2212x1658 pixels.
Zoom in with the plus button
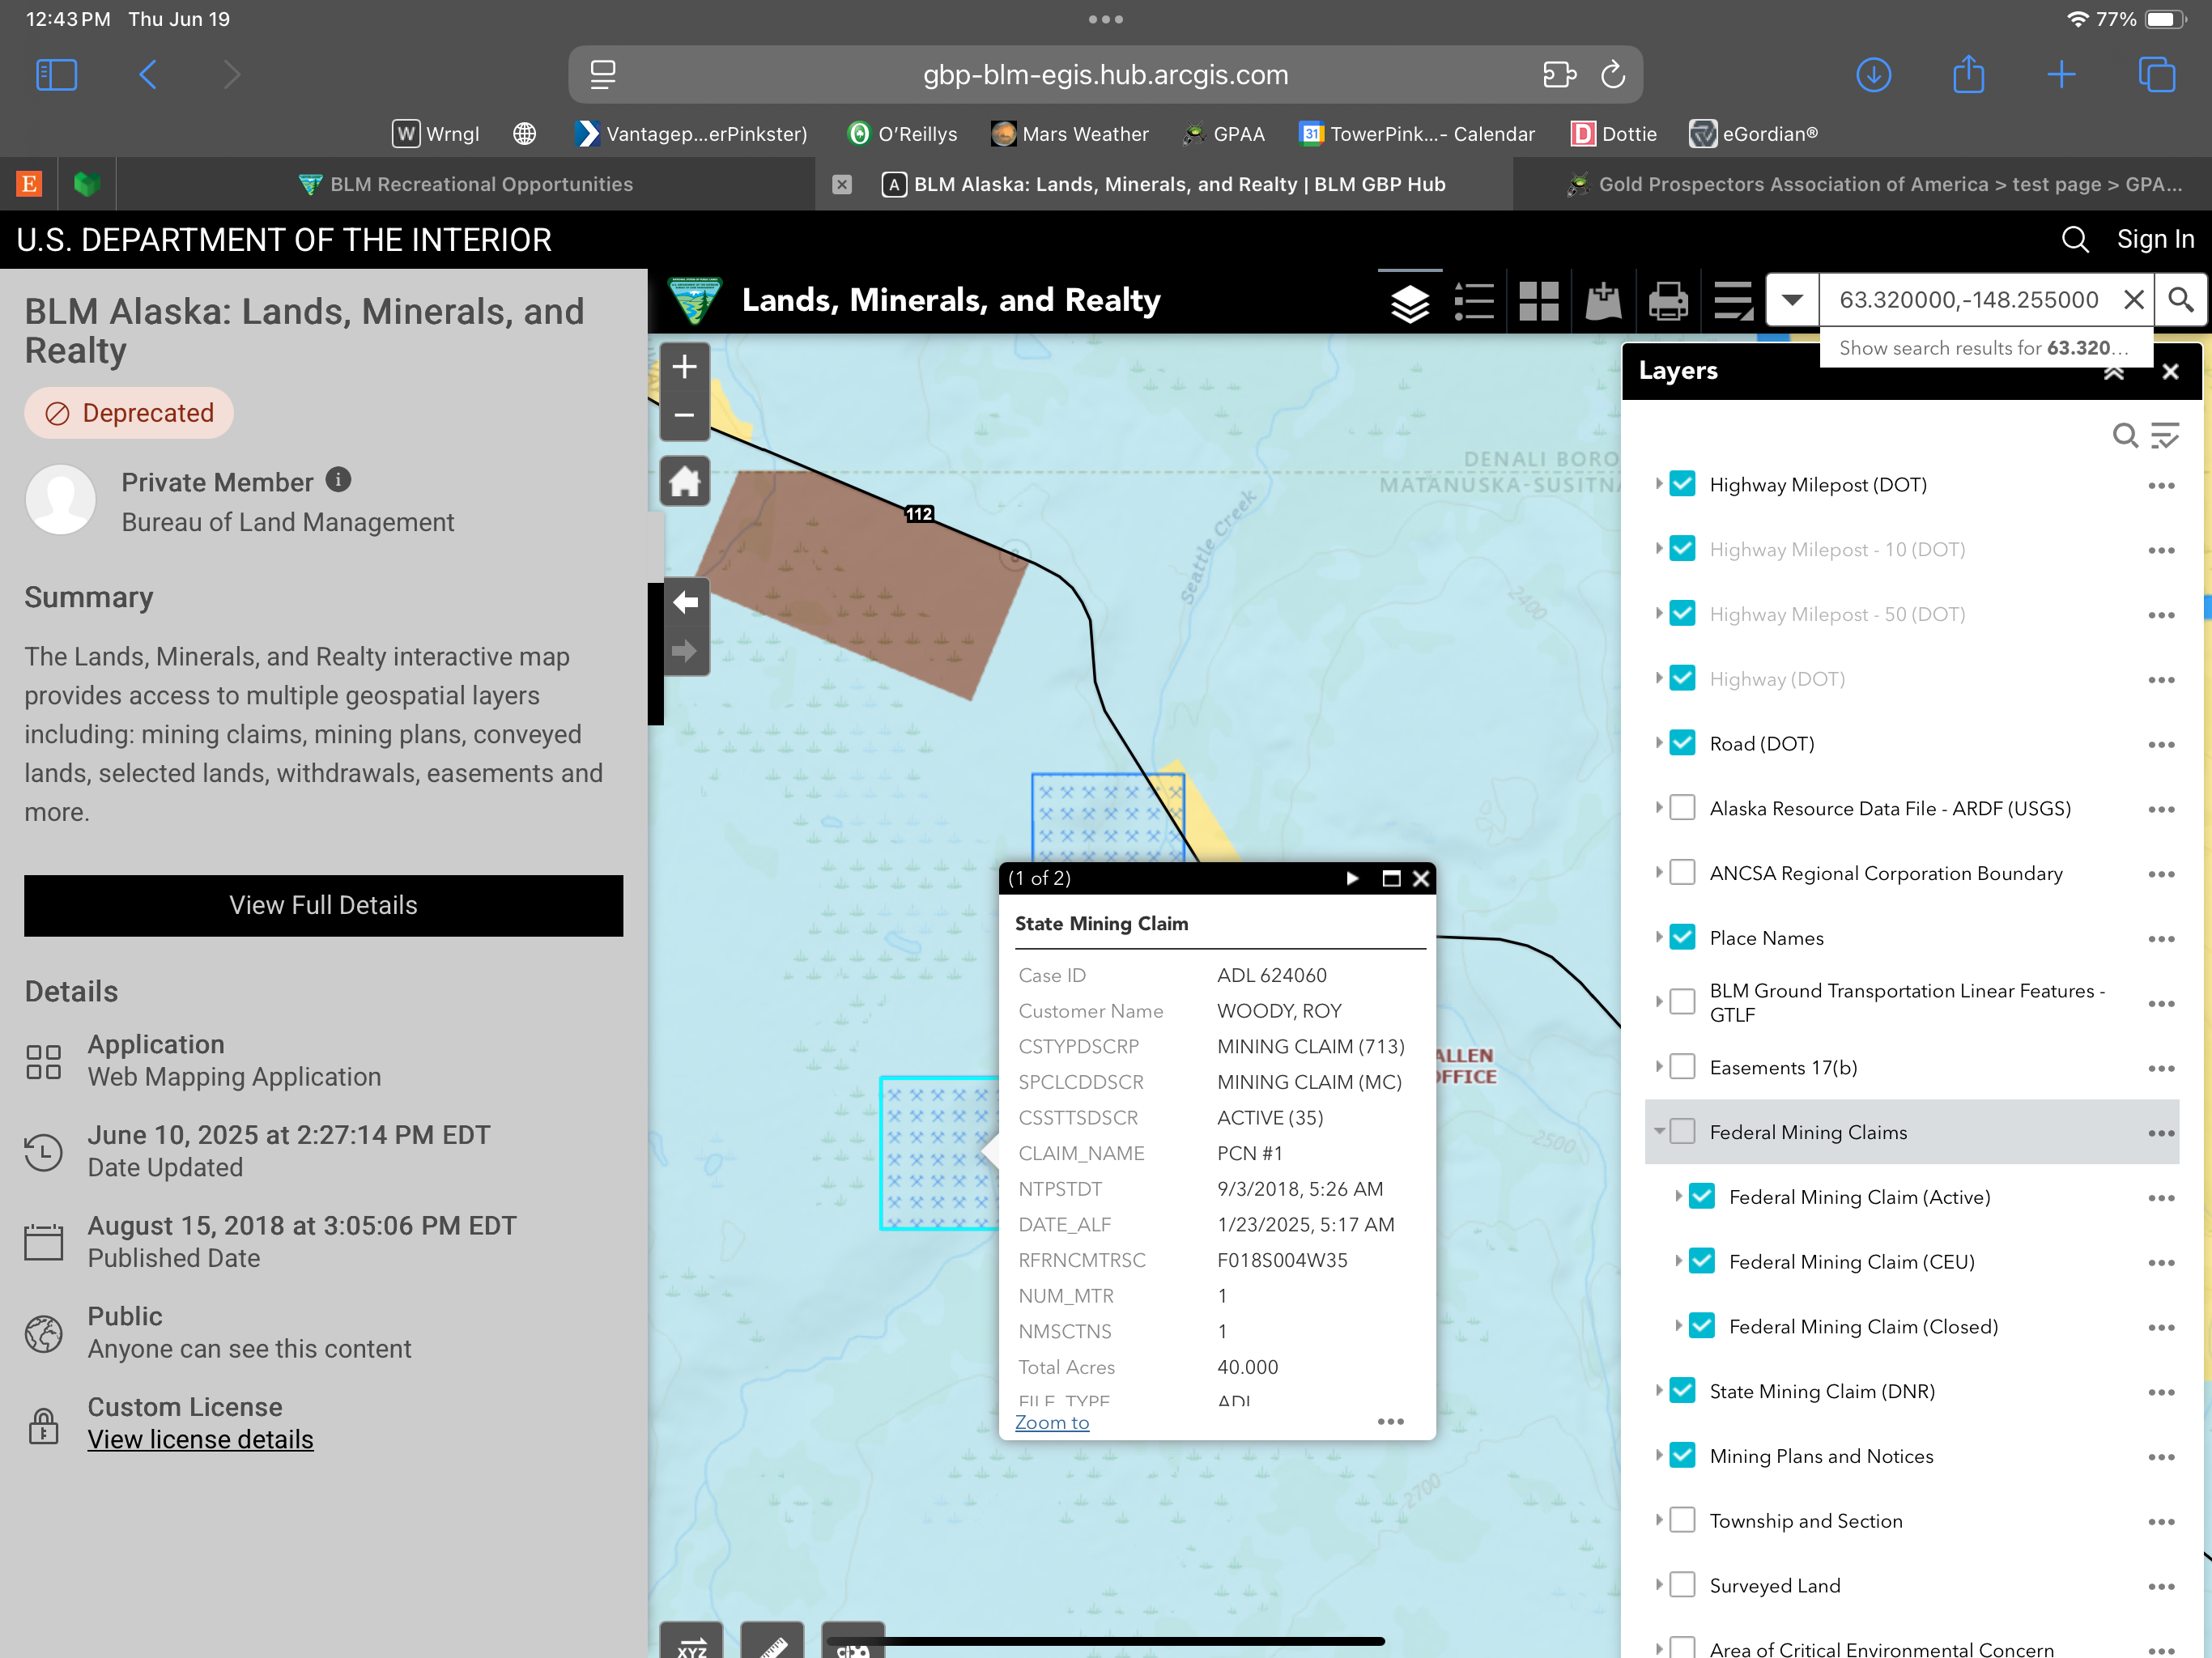(x=685, y=367)
